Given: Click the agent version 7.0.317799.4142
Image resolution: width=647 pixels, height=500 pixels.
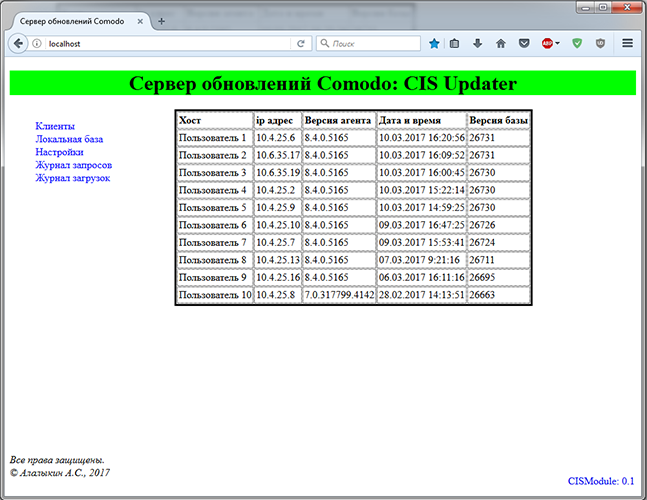Looking at the screenshot, I should click(x=339, y=295).
